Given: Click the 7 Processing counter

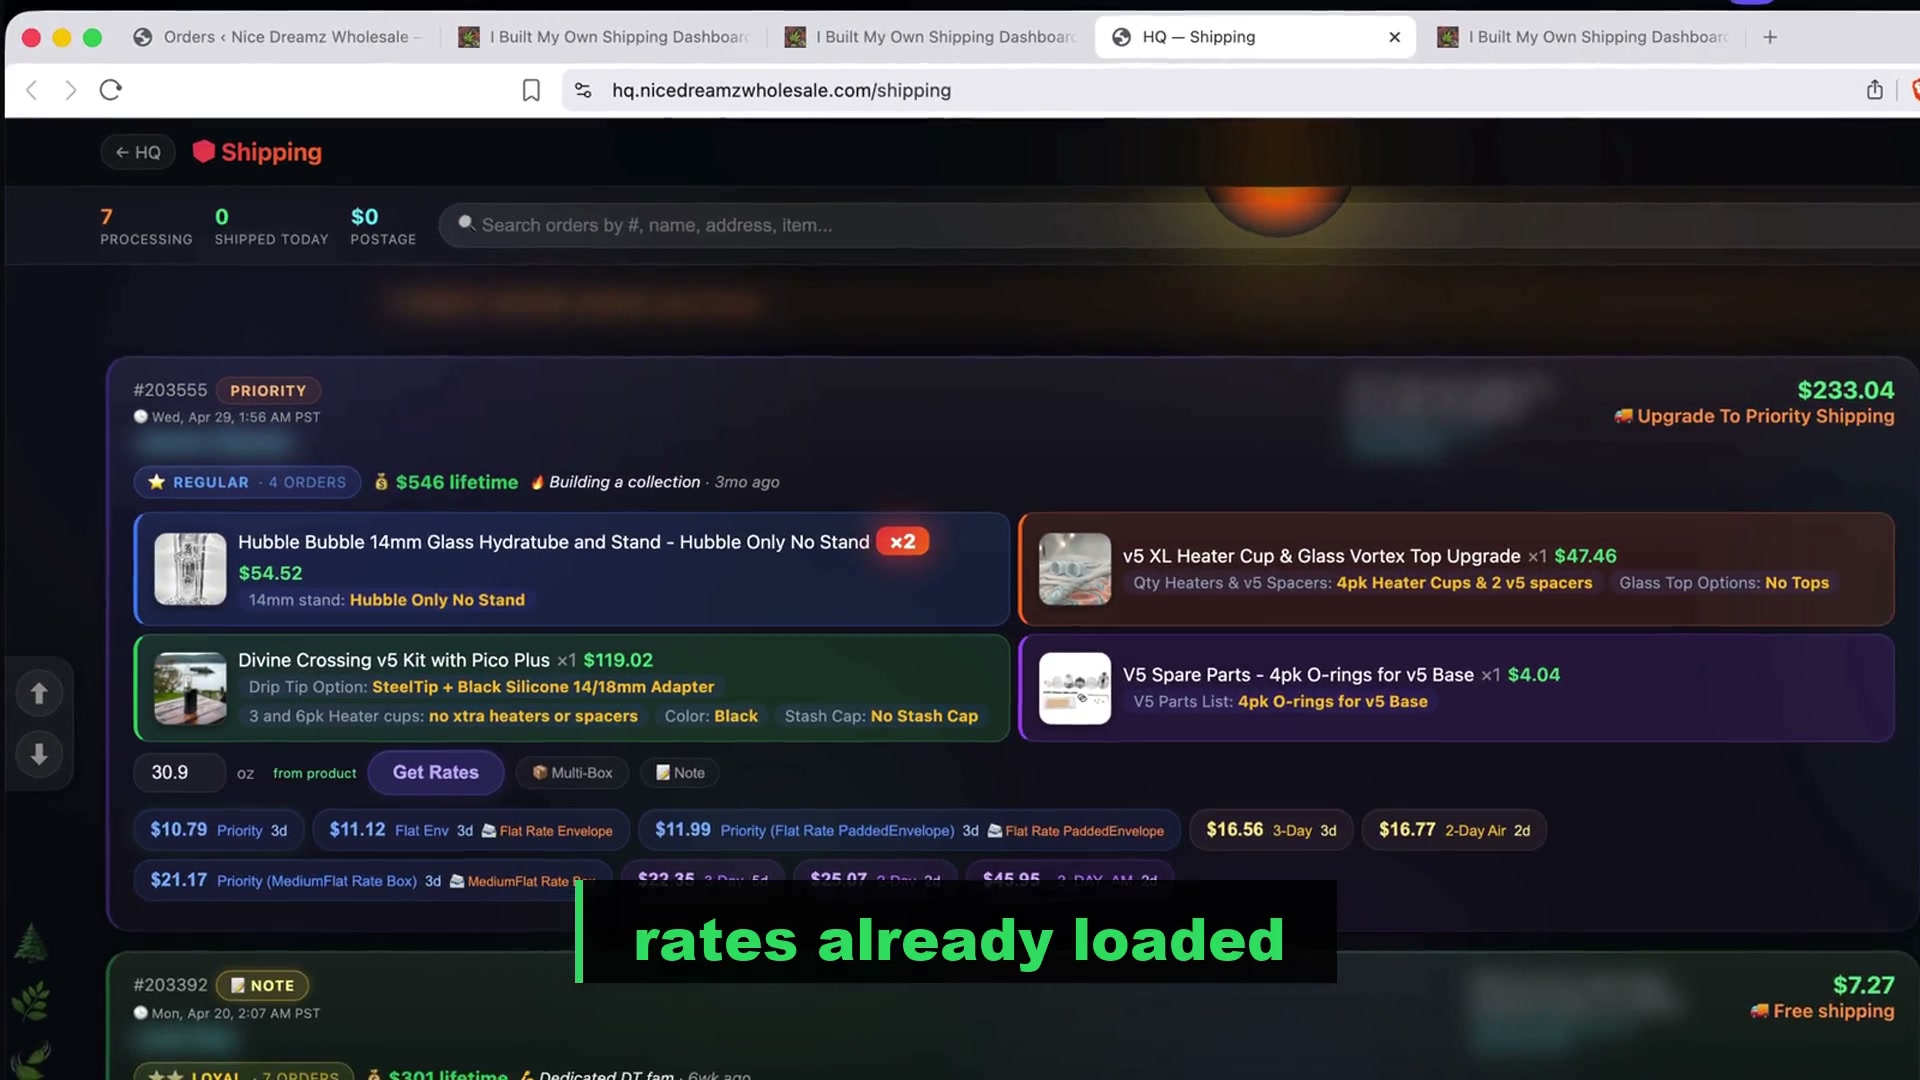Looking at the screenshot, I should coord(146,226).
